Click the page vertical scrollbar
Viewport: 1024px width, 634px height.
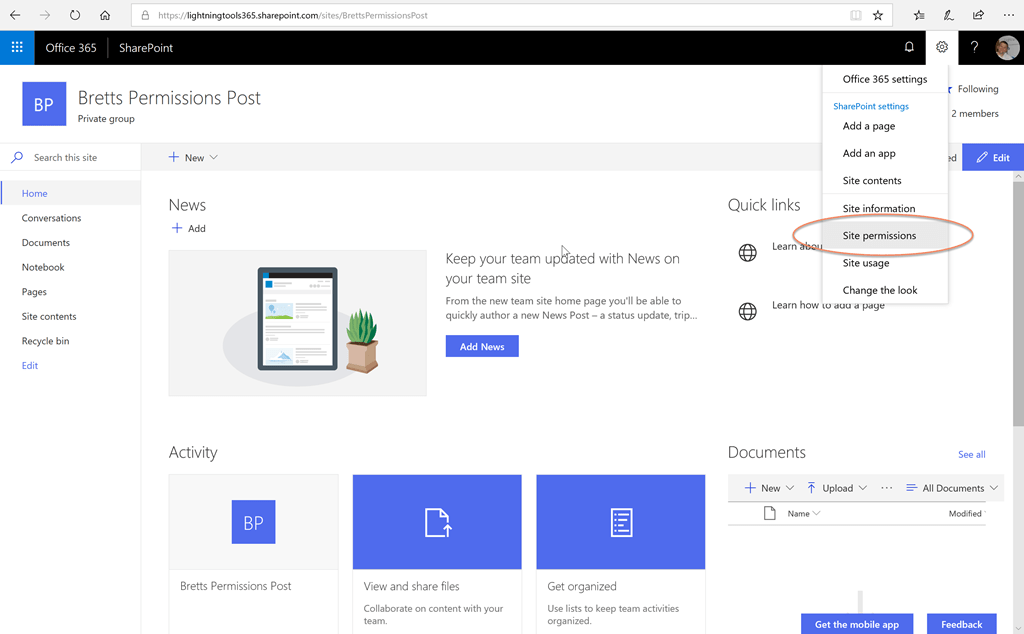[1018, 304]
